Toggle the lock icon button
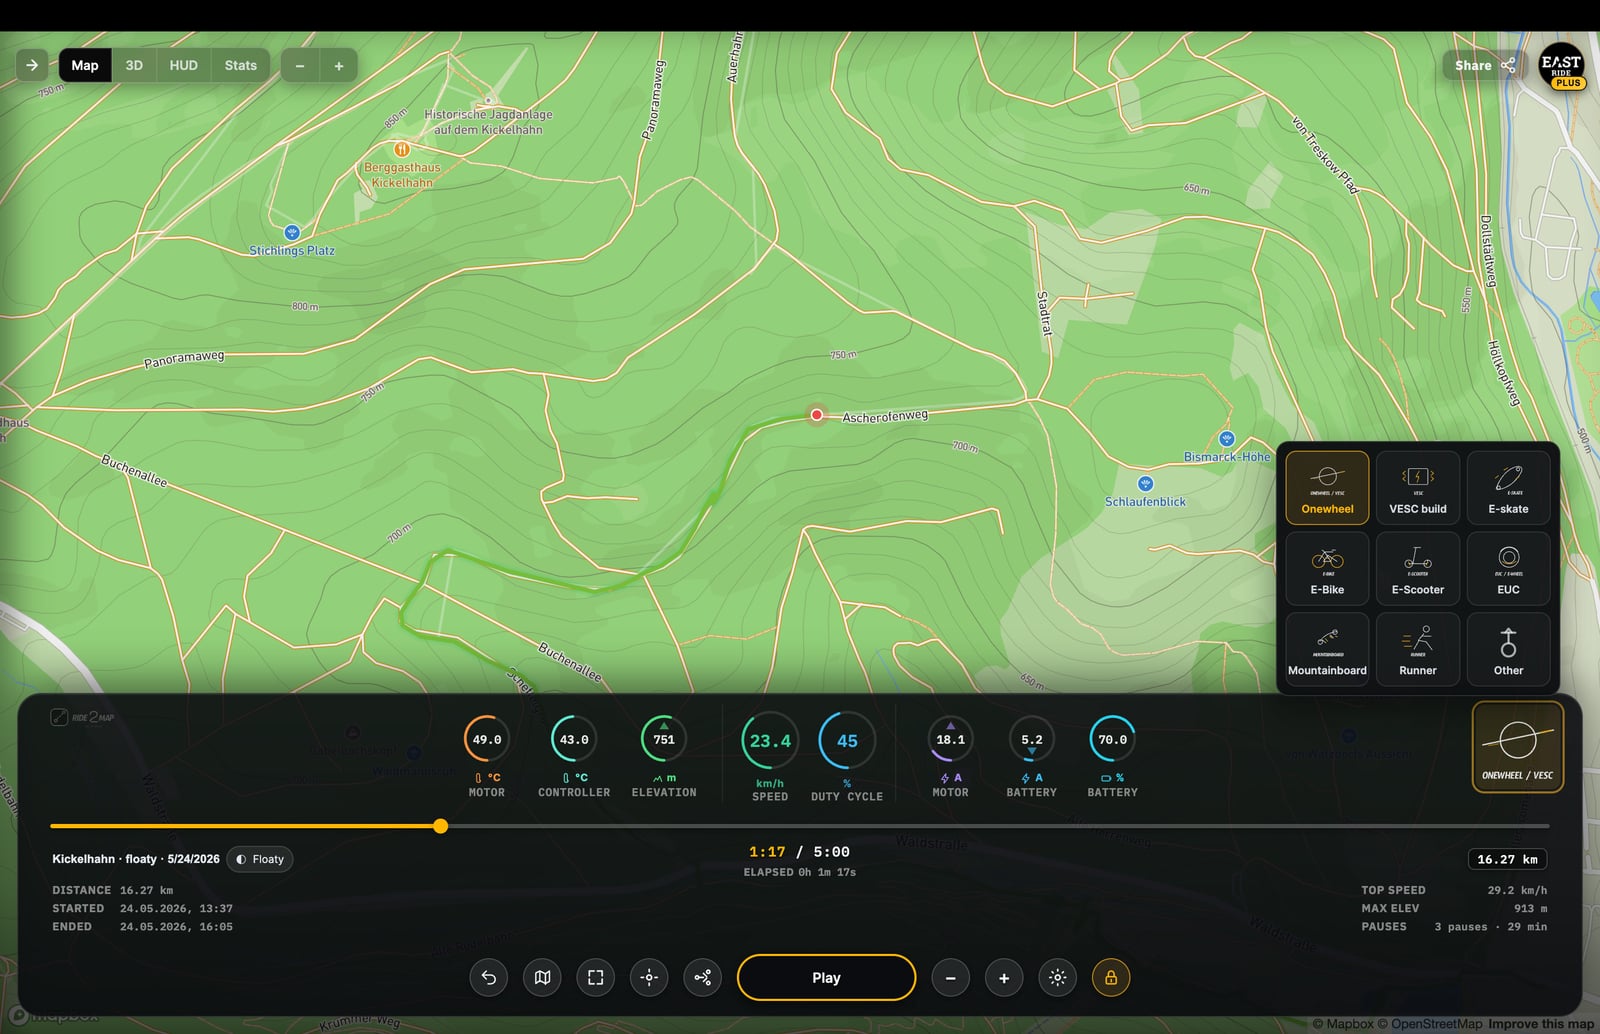Screen dimensions: 1600x1034 (1111, 978)
